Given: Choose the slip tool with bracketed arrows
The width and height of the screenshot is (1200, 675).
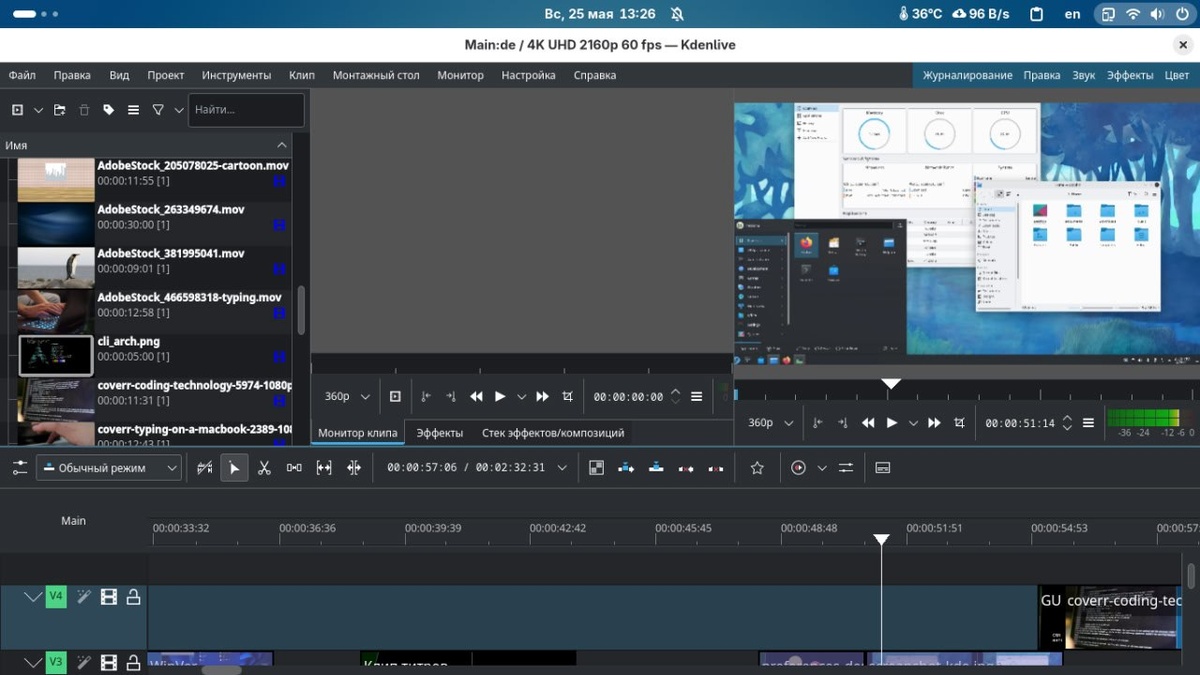Looking at the screenshot, I should [x=324, y=467].
